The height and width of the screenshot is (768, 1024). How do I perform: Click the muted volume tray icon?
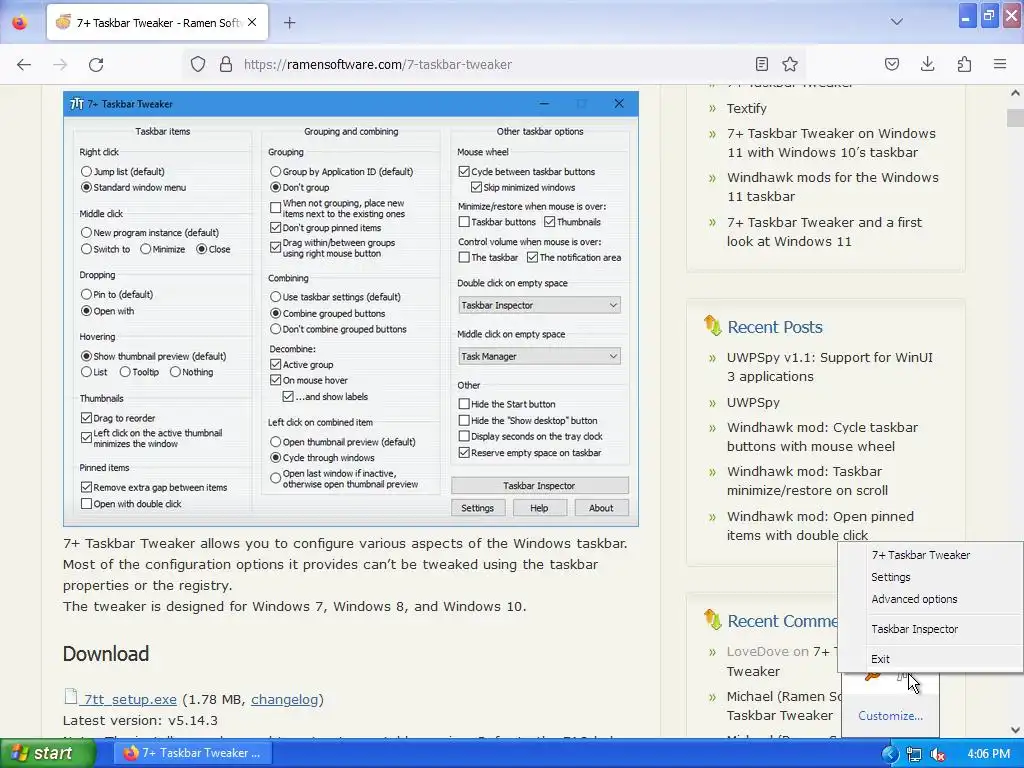938,754
